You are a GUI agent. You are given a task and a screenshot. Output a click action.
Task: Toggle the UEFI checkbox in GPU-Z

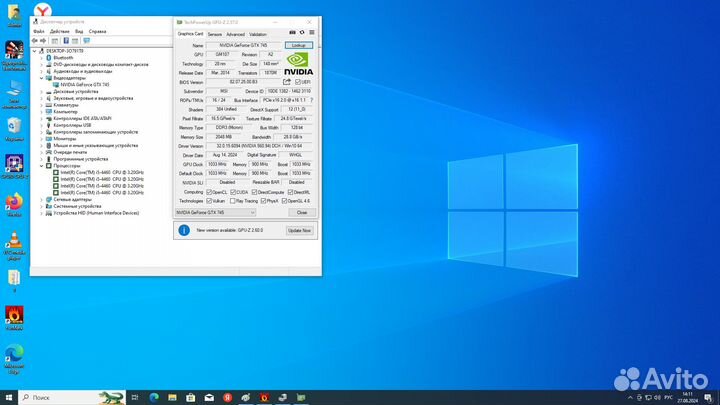tap(298, 82)
